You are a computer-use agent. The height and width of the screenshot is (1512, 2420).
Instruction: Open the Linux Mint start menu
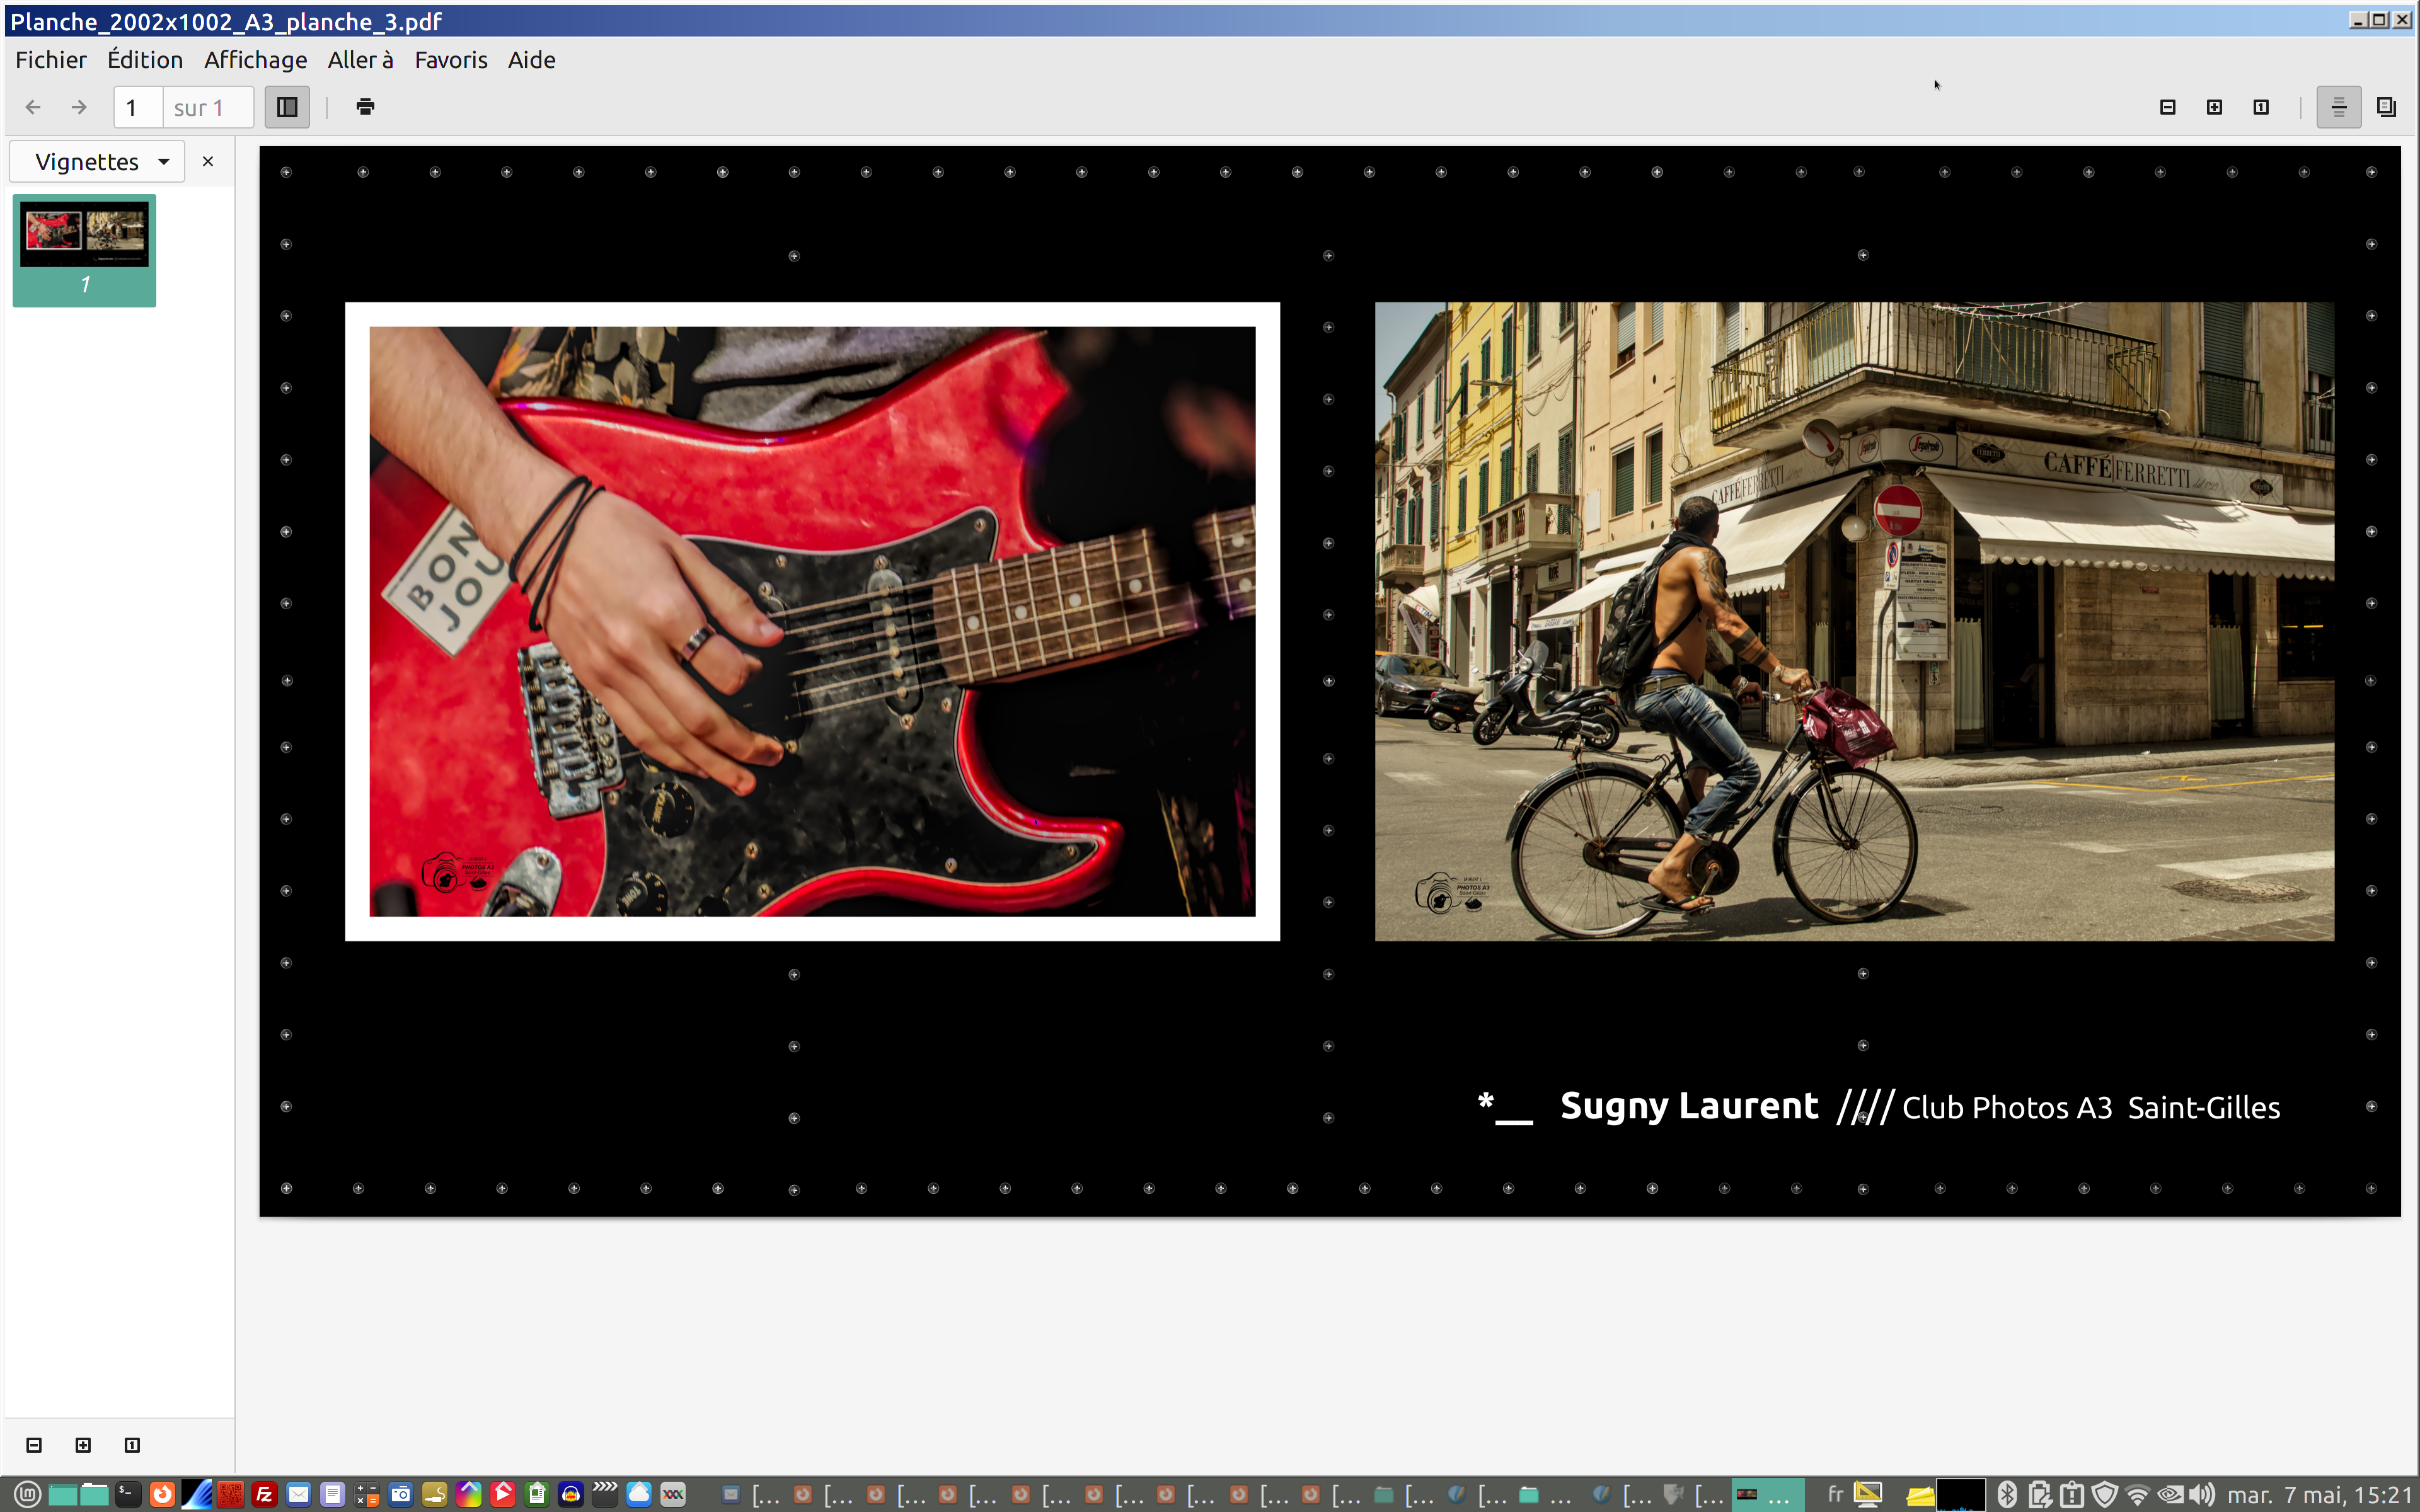pyautogui.click(x=27, y=1494)
